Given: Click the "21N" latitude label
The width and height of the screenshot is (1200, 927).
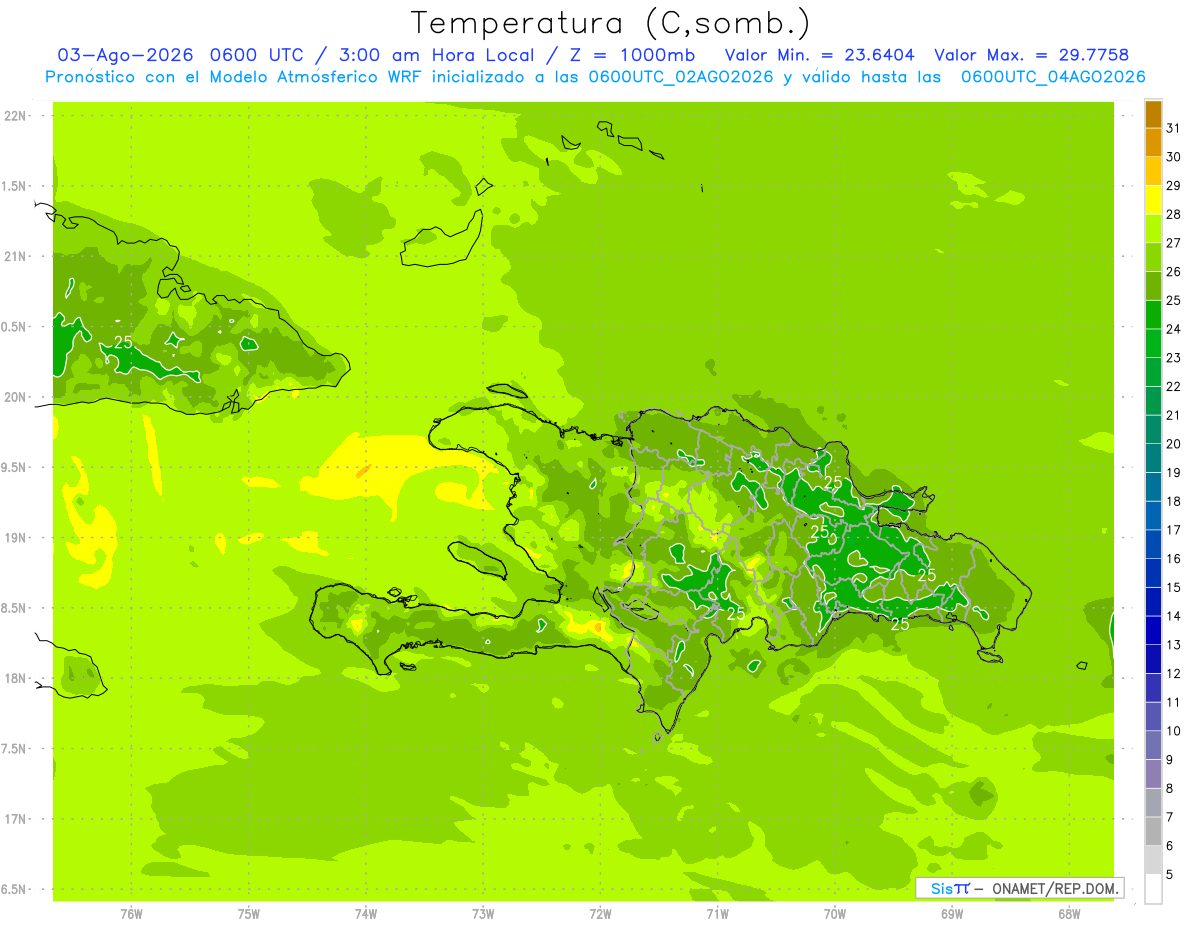Looking at the screenshot, I should [x=16, y=257].
